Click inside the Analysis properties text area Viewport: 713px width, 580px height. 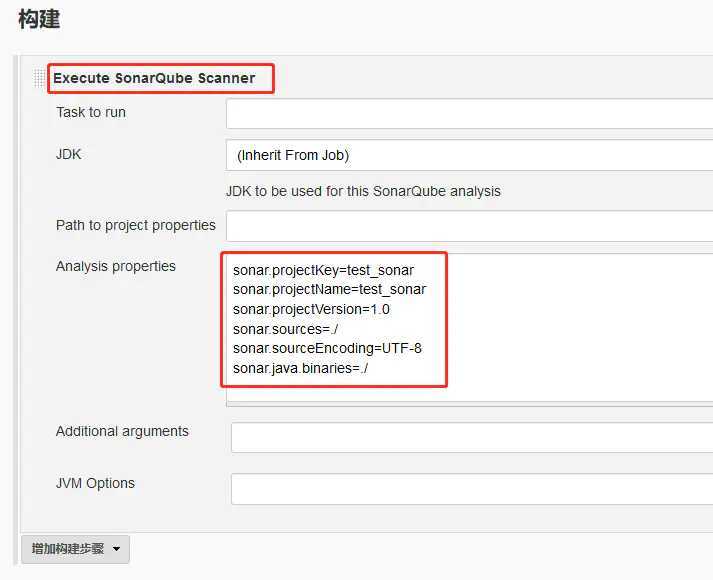(x=469, y=329)
